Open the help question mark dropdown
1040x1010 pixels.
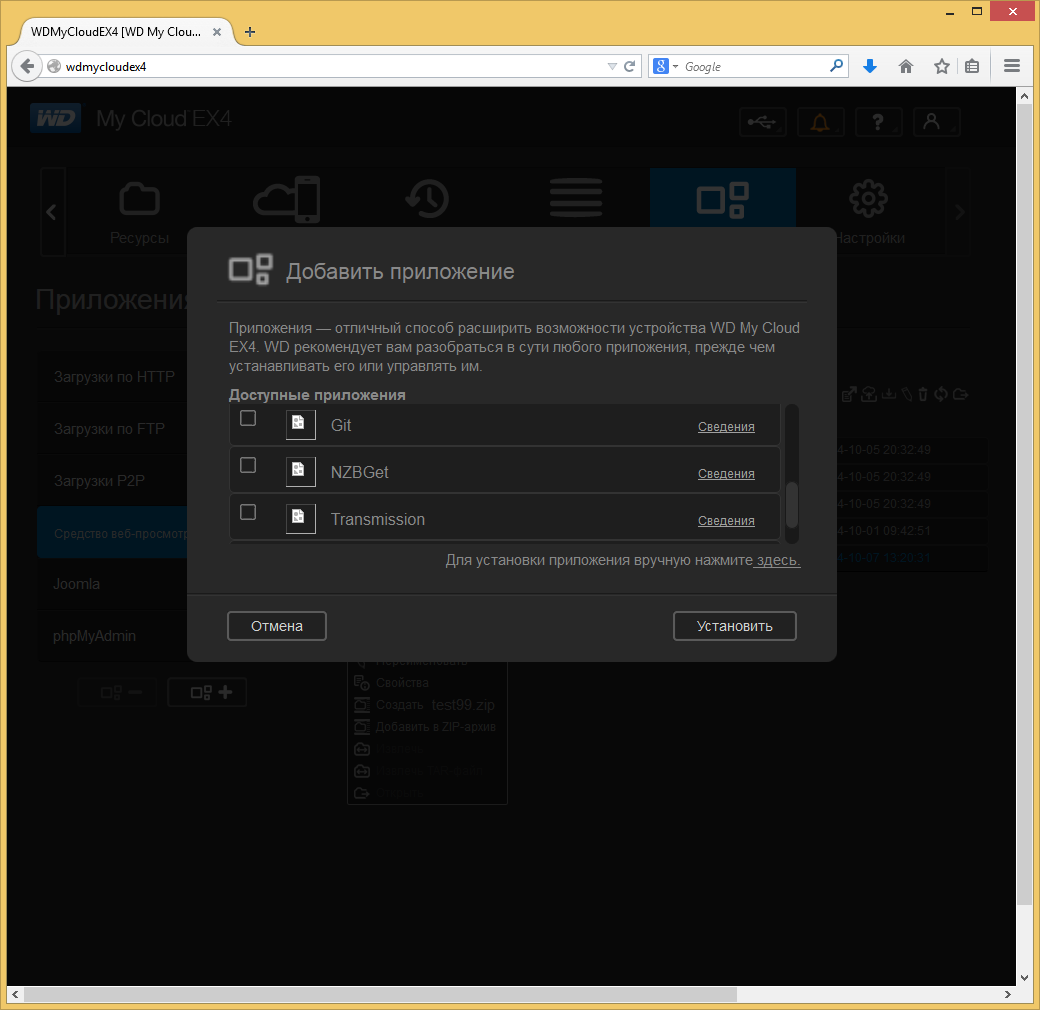(x=878, y=122)
